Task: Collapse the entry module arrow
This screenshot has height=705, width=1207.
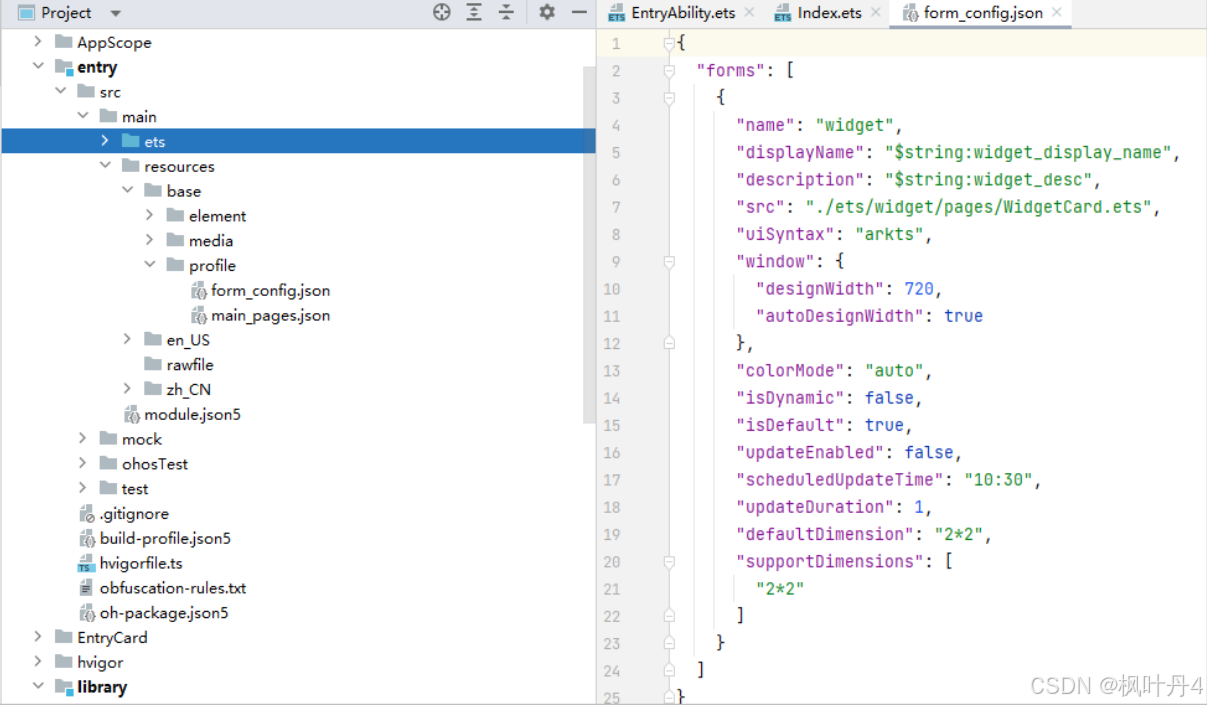Action: coord(38,67)
